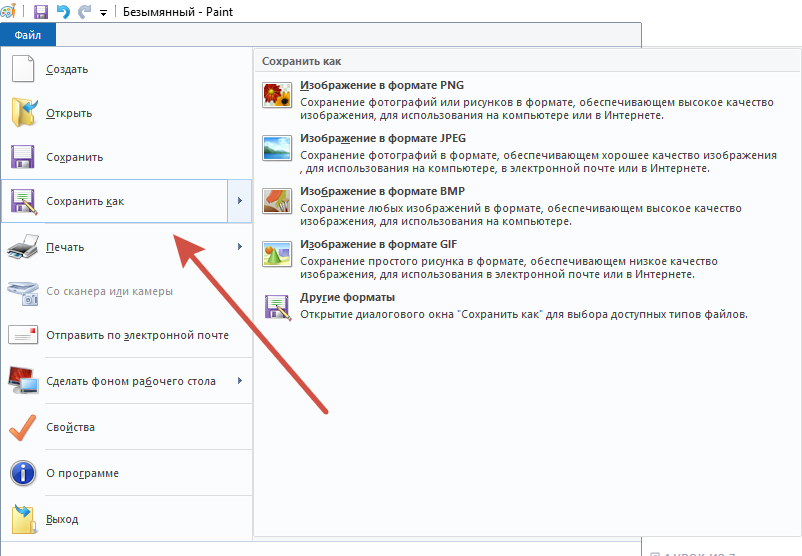
Task: Click Выход to exit Paint
Action: tap(62, 520)
